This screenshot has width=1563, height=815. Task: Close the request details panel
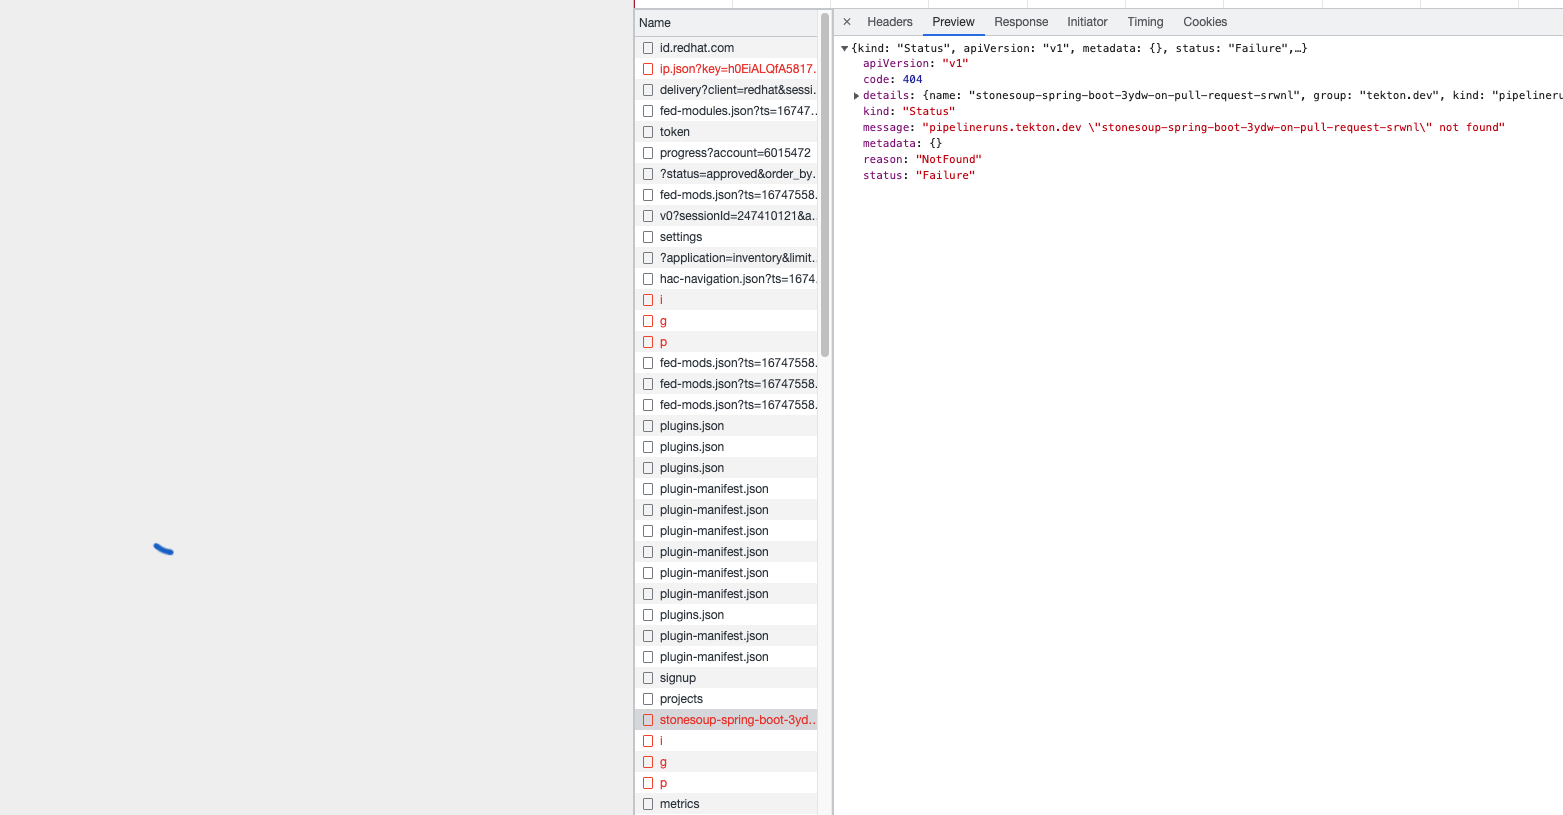click(847, 22)
